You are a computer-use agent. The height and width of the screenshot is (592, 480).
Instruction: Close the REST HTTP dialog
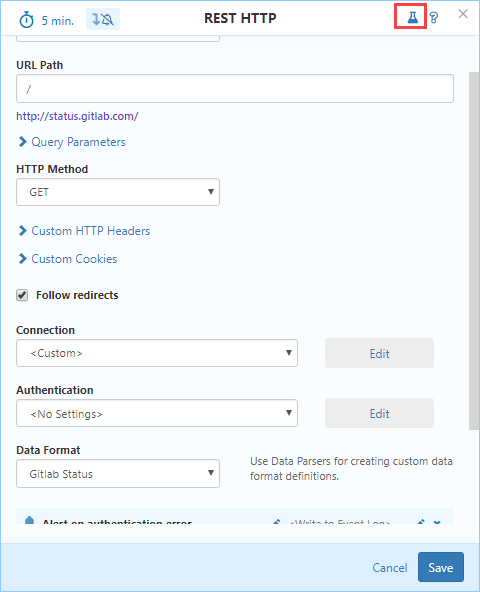click(463, 14)
